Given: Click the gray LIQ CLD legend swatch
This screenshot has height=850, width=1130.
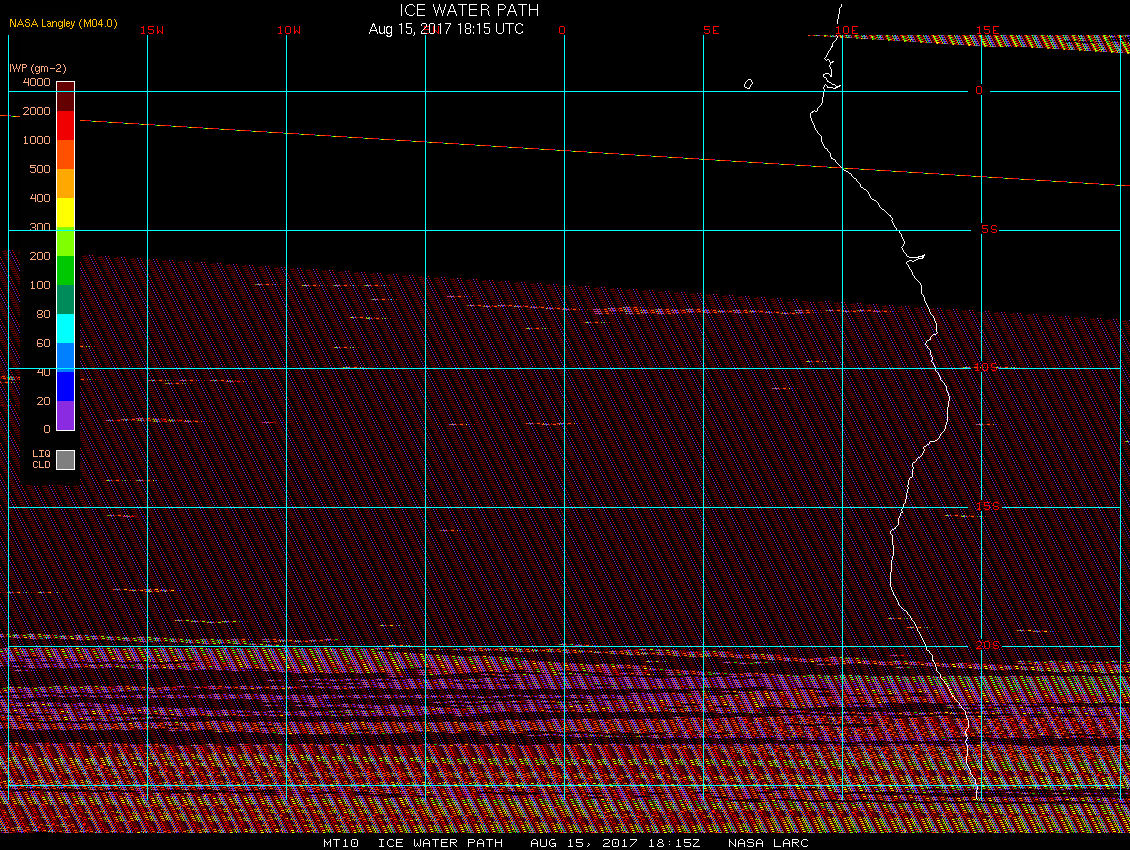Looking at the screenshot, I should click(66, 460).
